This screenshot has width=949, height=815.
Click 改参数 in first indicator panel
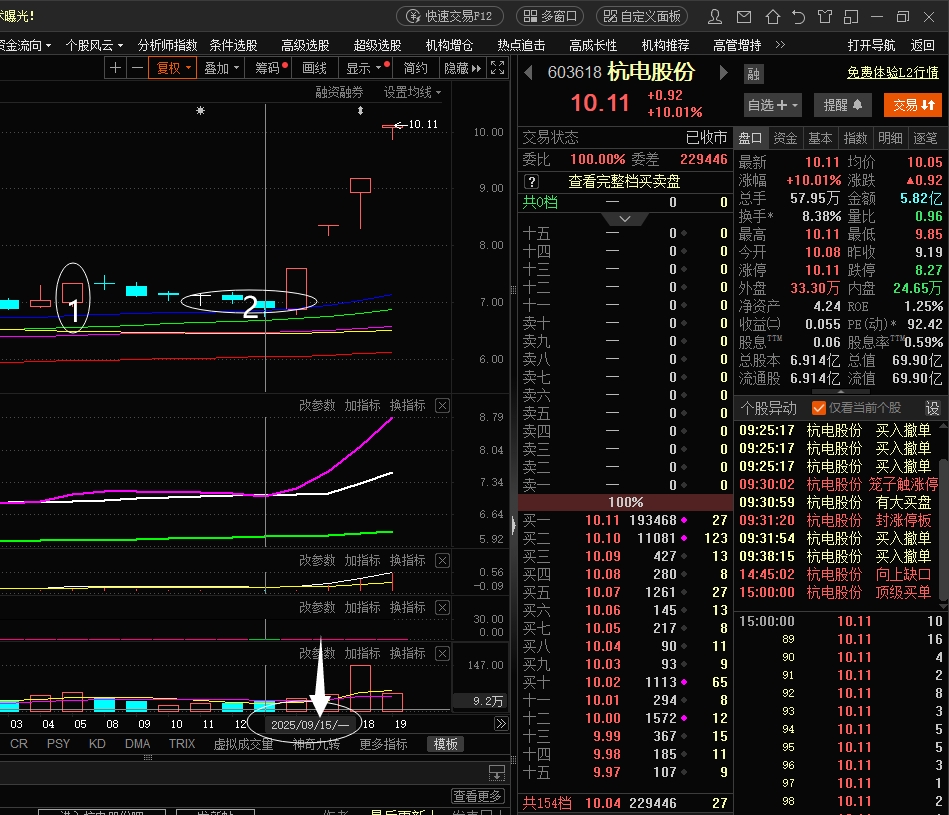coord(317,405)
